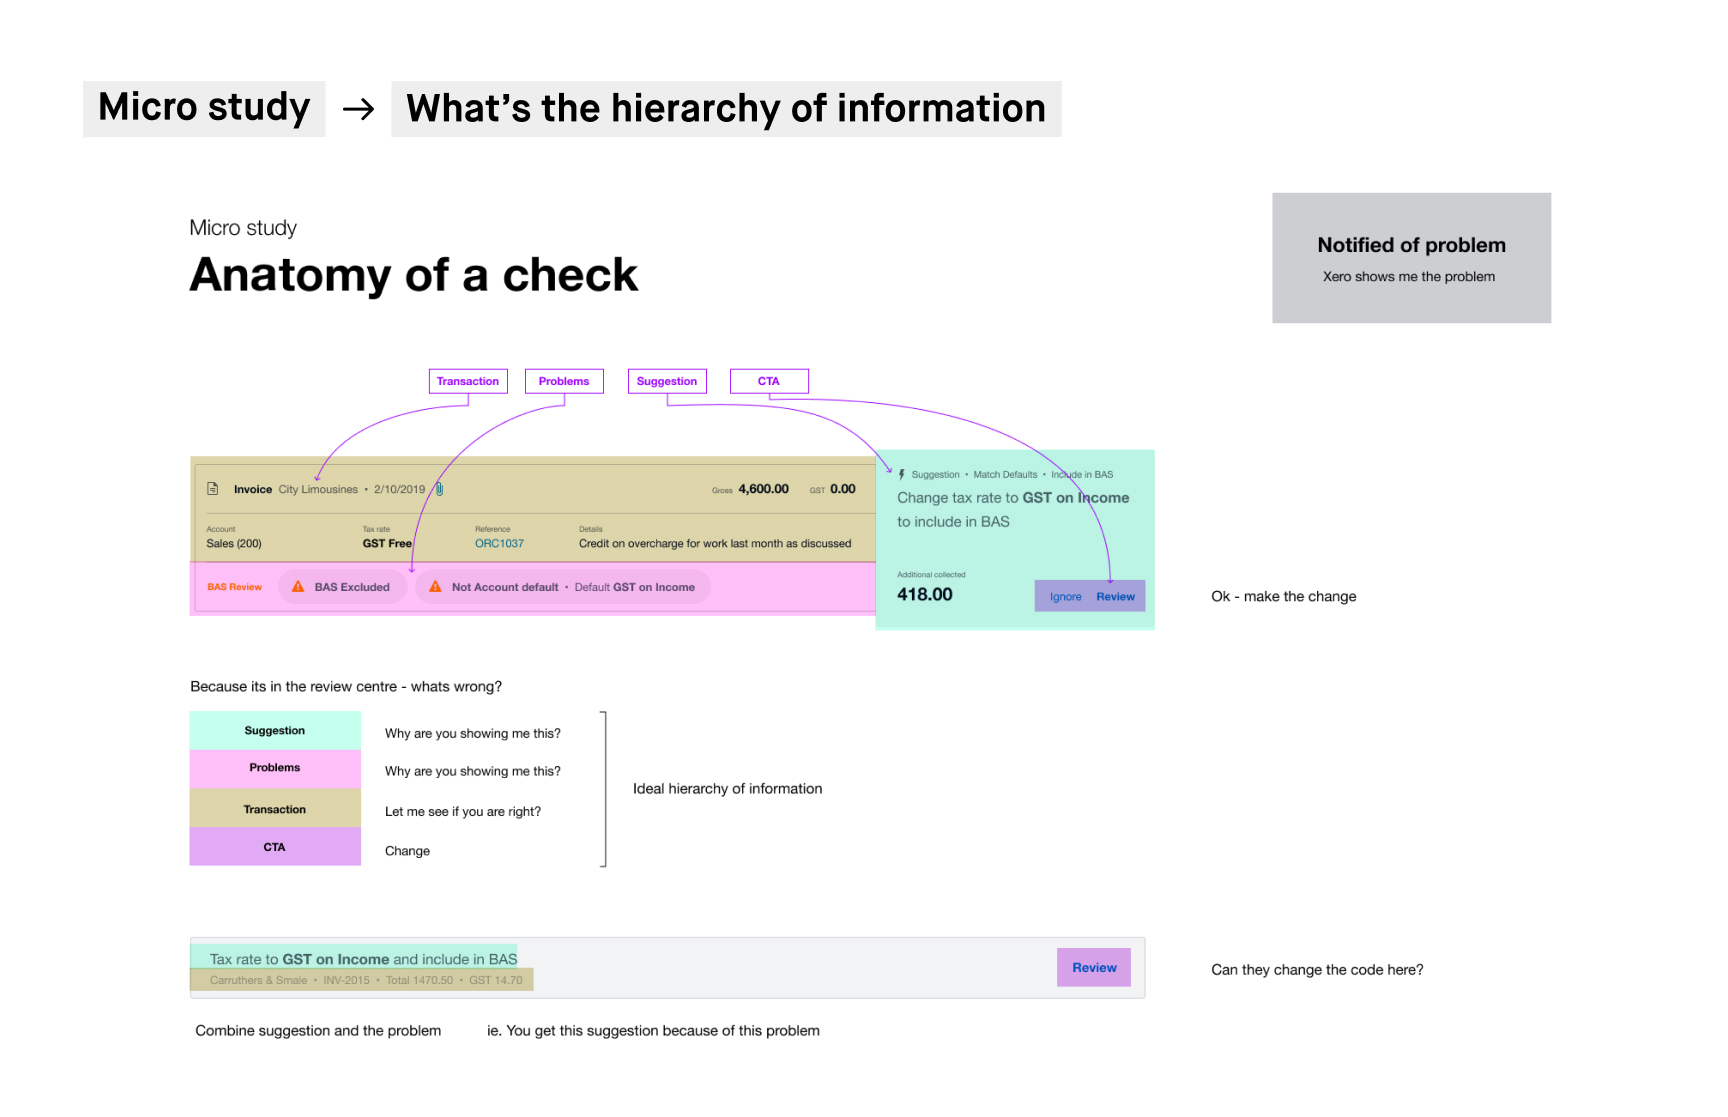This screenshot has width=1728, height=1117.
Task: Click the Transaction callout label
Action: tap(468, 381)
